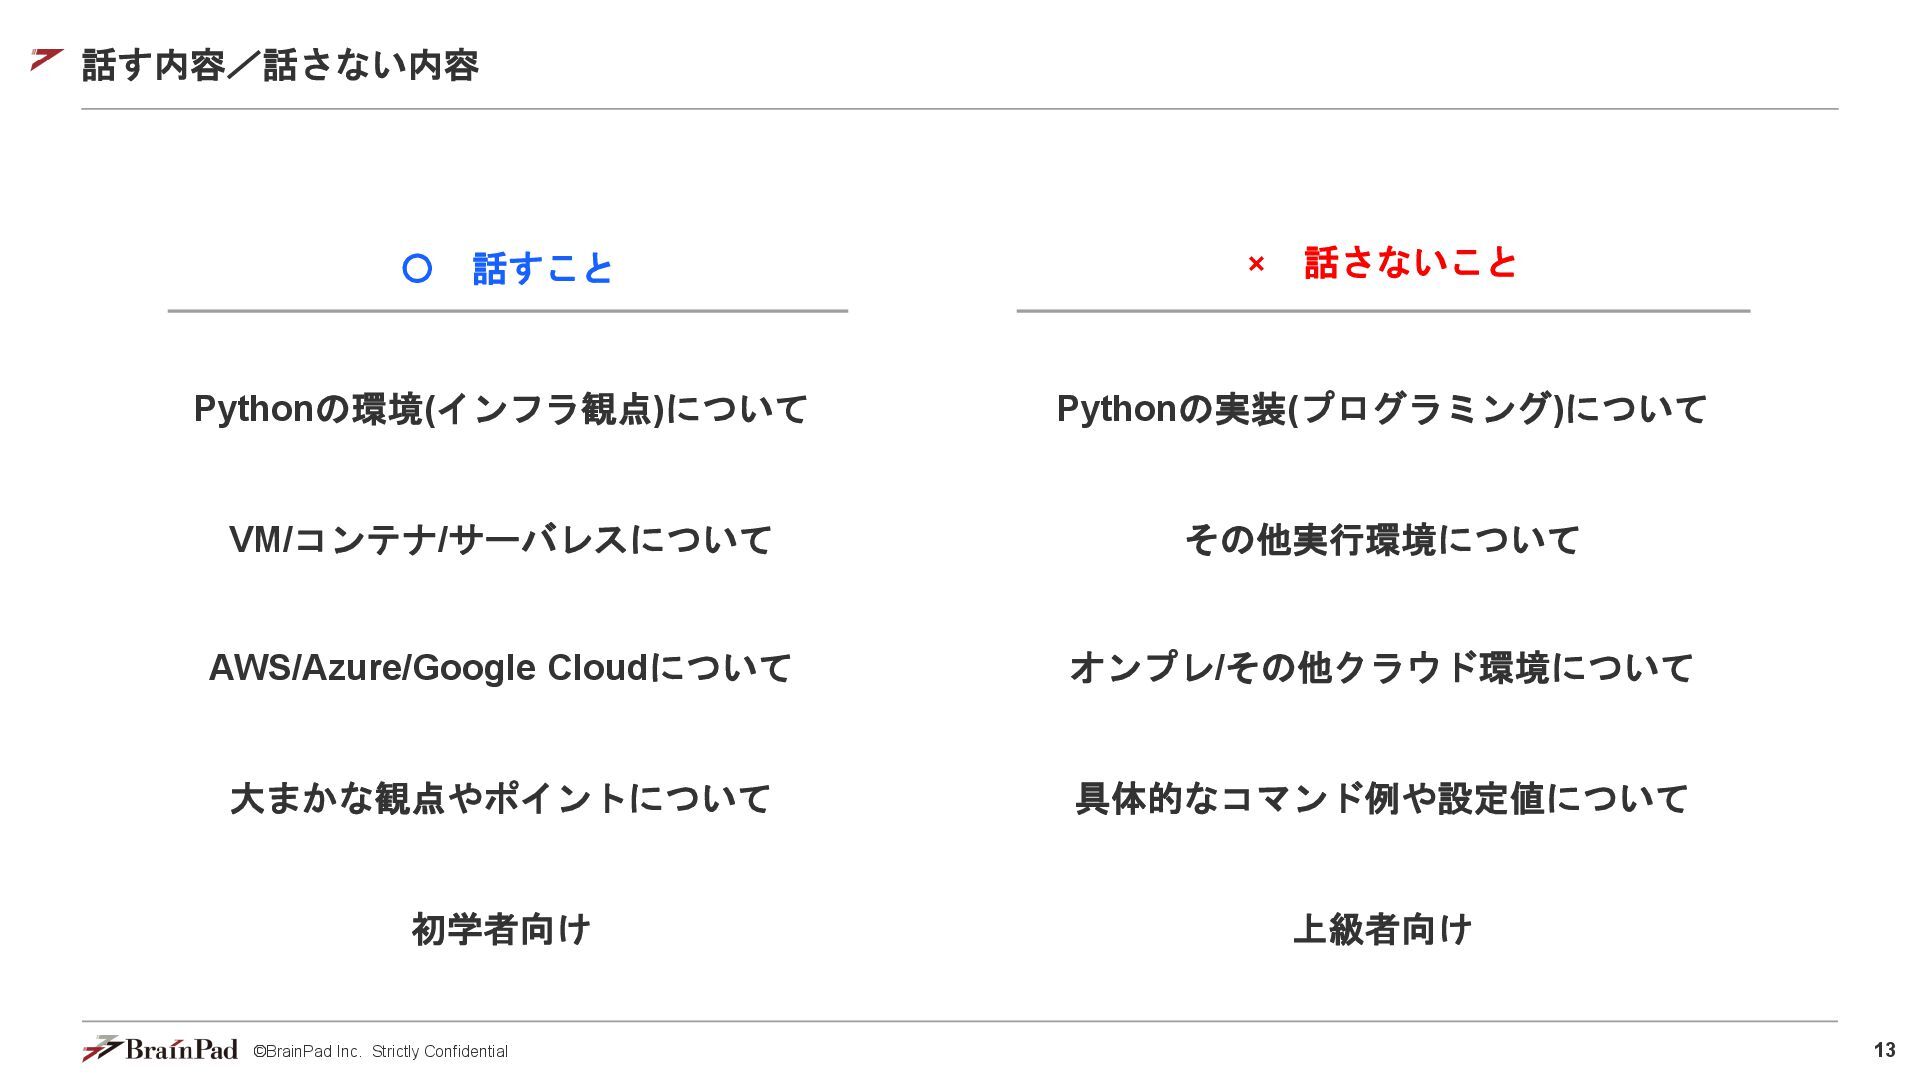Viewport: 1920px width, 1080px height.
Task: Click the blue 話すこと heading
Action: coord(542,268)
